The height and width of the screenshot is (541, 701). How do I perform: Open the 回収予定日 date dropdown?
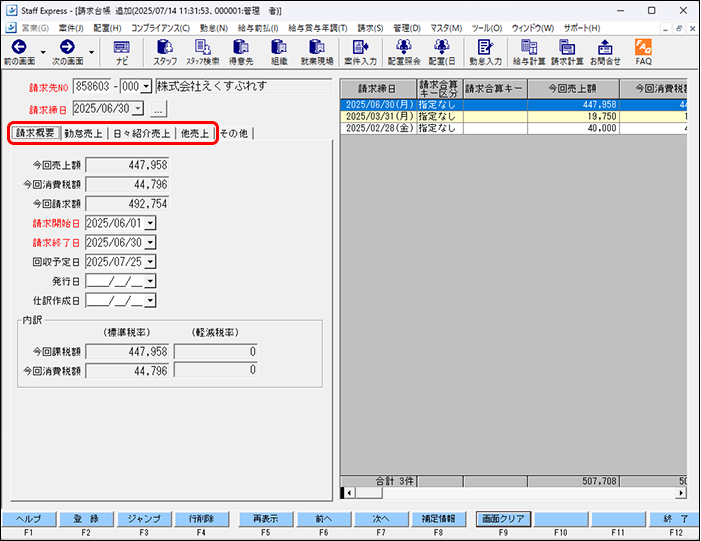150,262
